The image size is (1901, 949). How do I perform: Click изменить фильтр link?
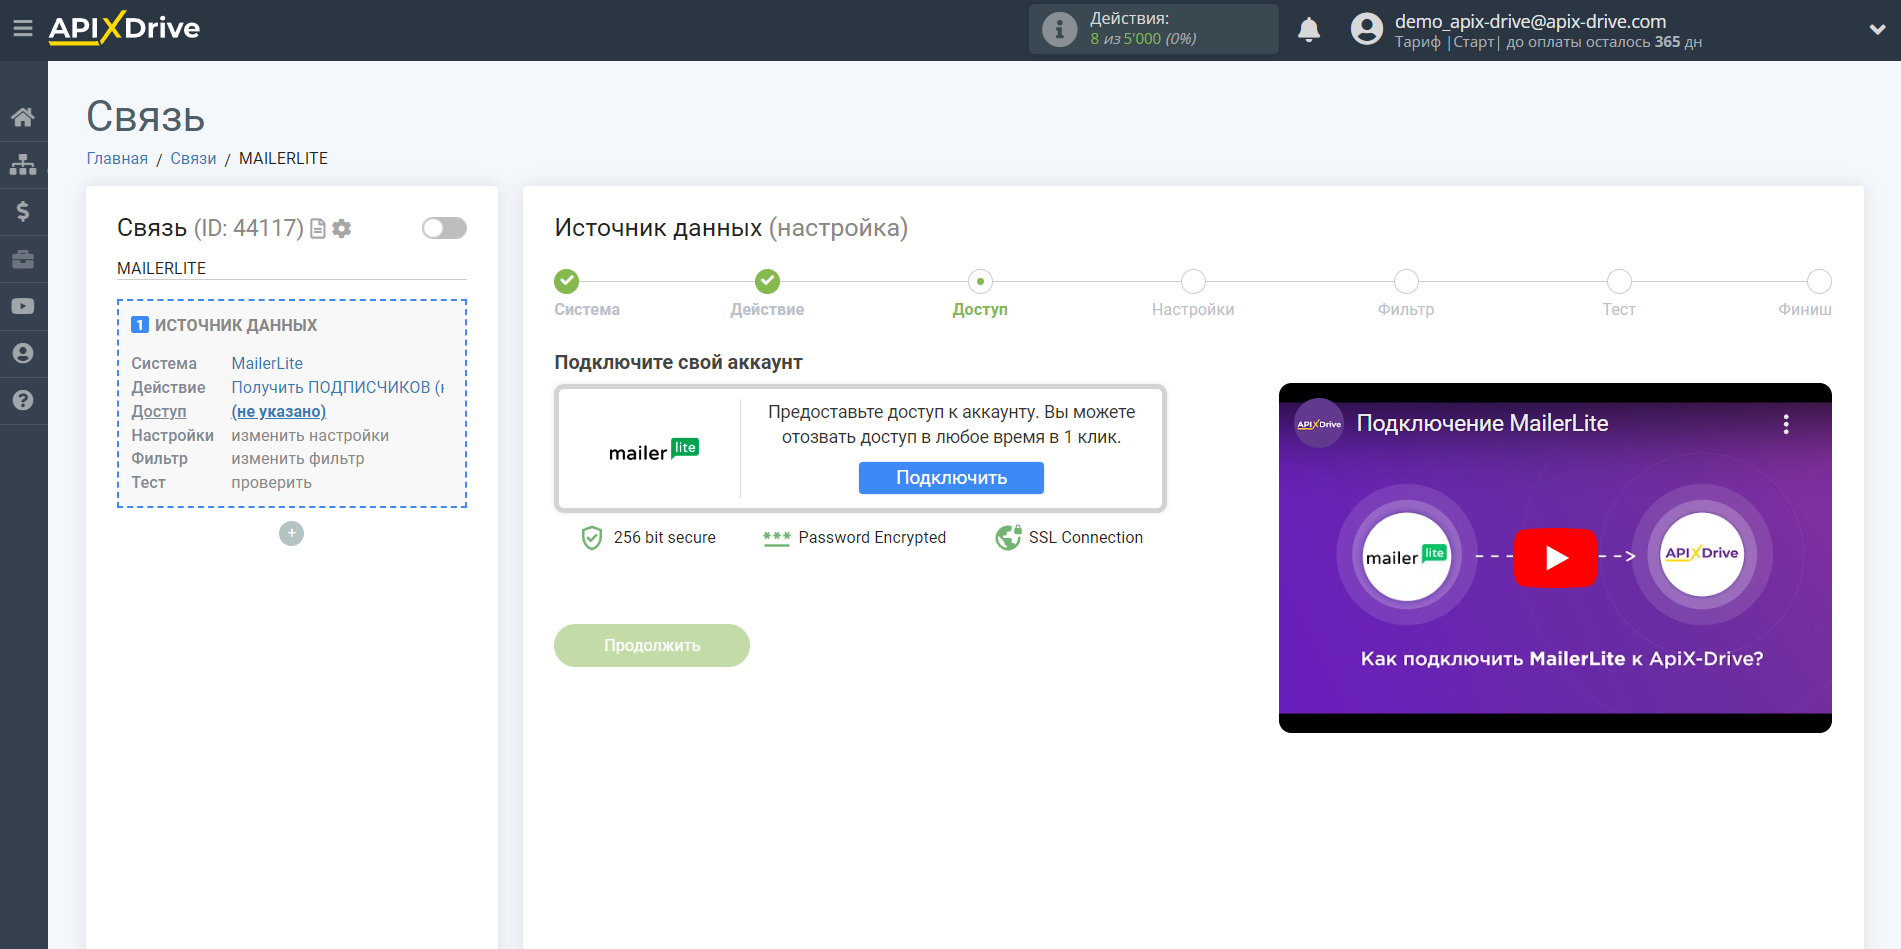tap(298, 458)
